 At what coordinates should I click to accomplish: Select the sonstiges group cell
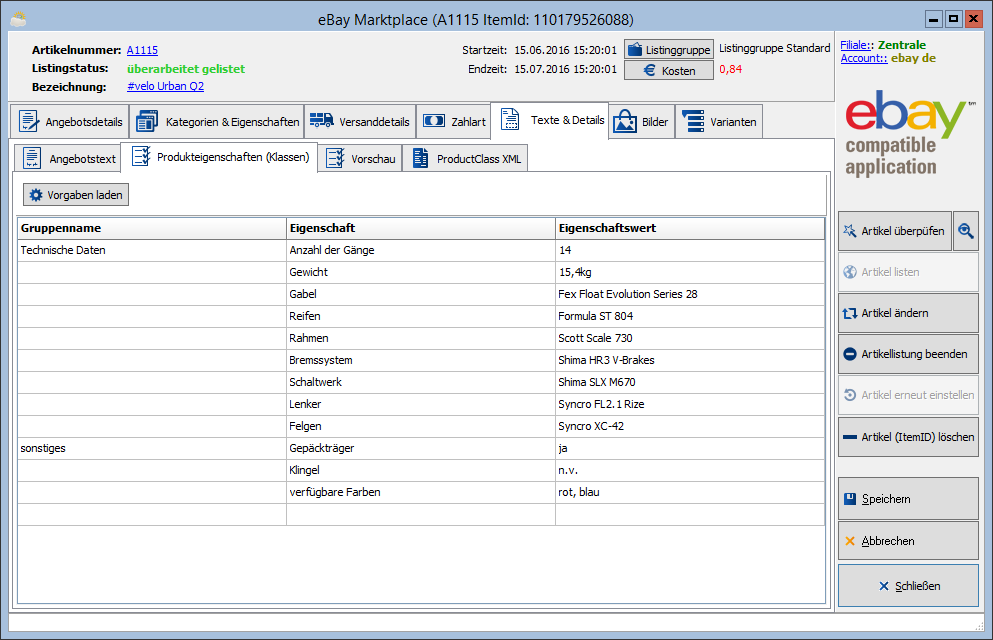tap(152, 448)
